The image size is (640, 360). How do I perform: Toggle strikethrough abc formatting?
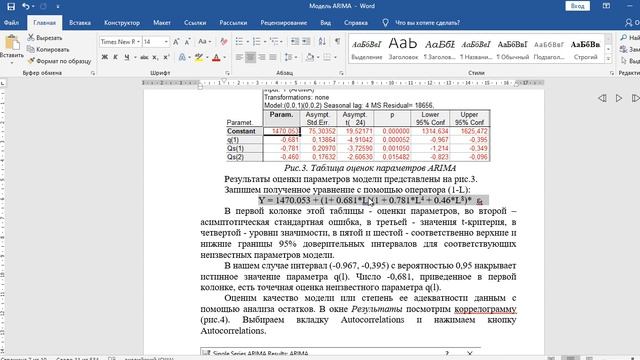click(x=144, y=57)
